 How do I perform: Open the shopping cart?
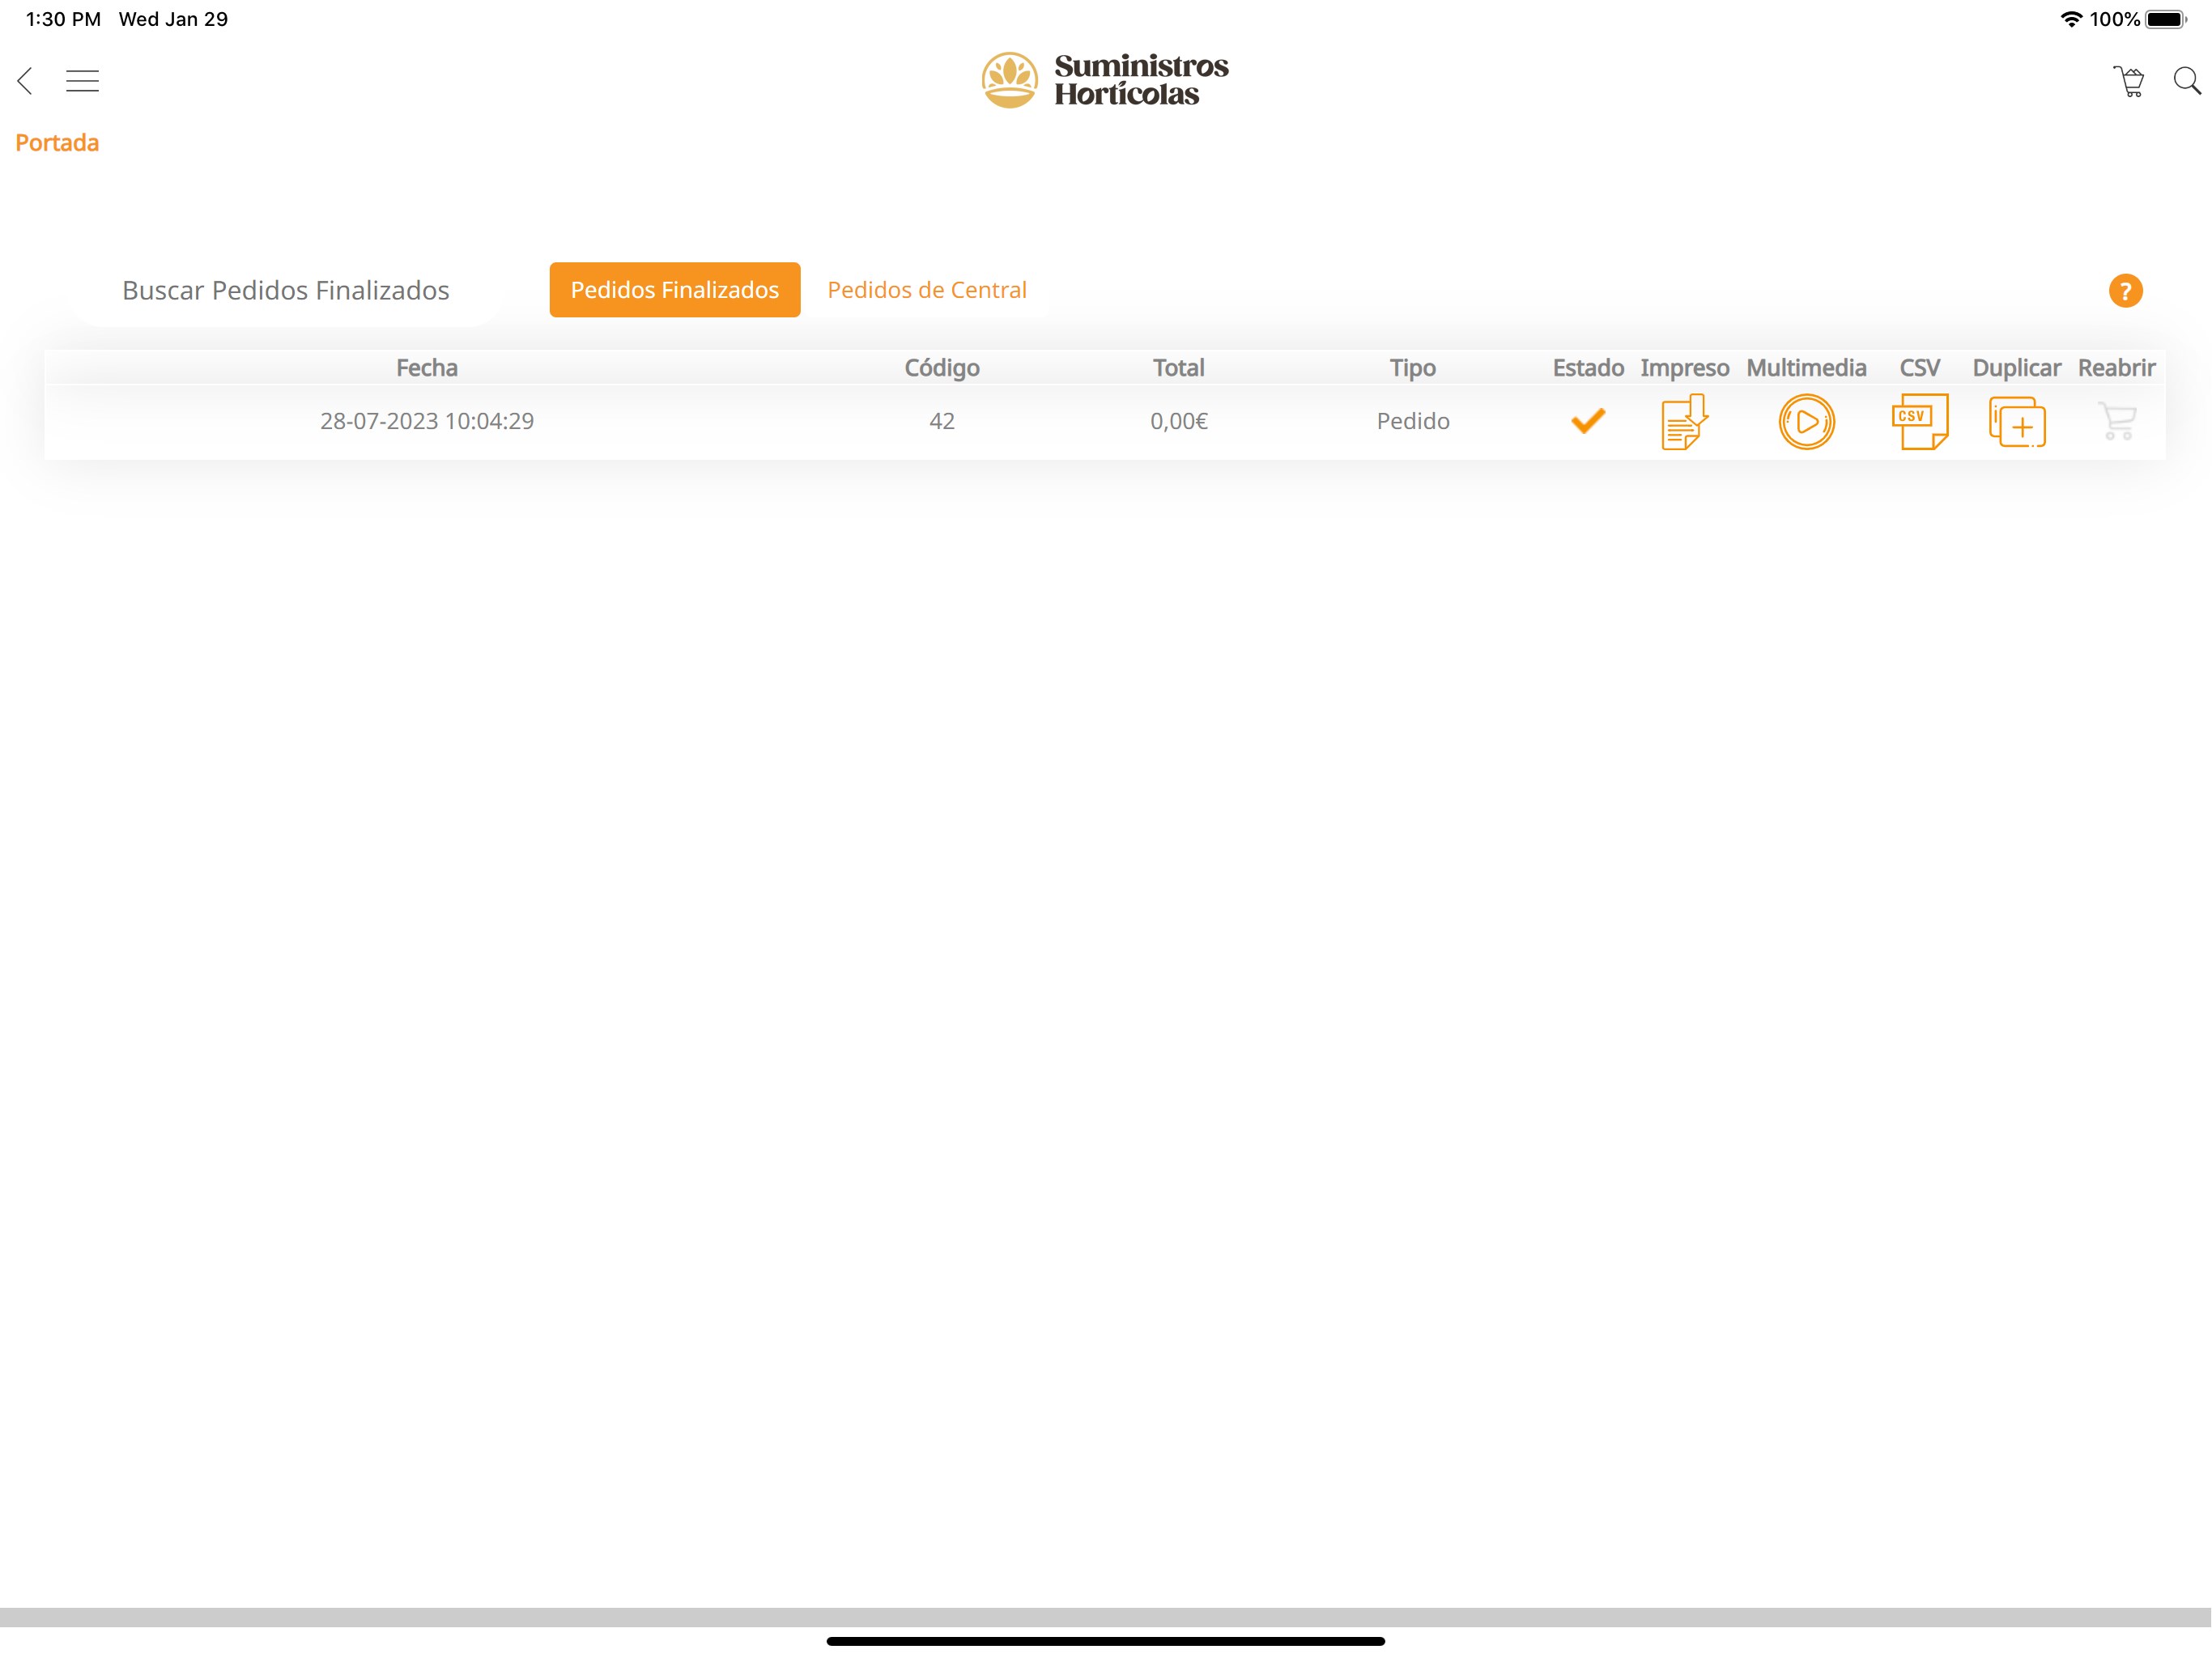2129,81
